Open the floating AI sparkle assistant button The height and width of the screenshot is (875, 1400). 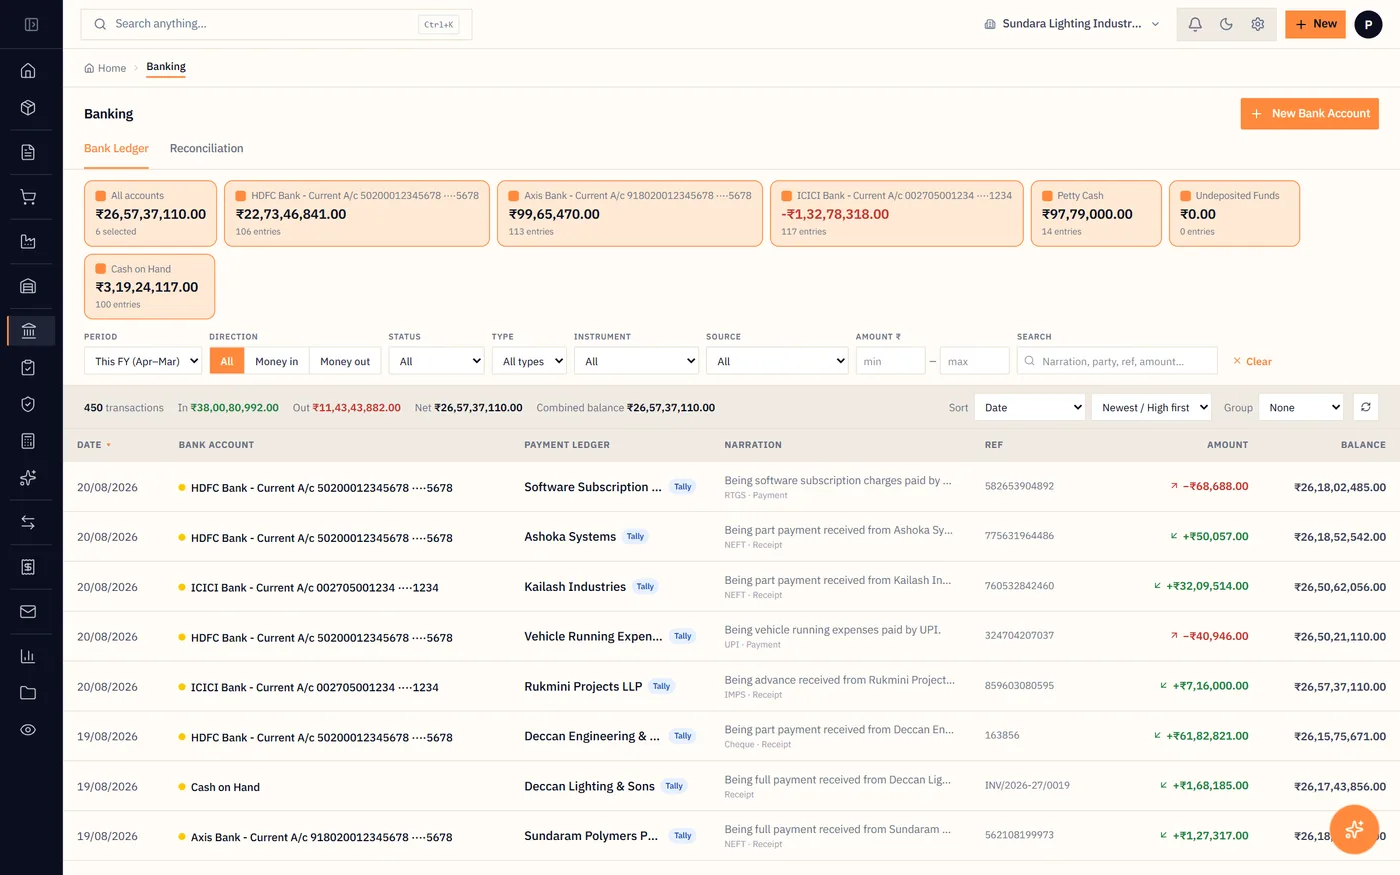(x=1355, y=829)
